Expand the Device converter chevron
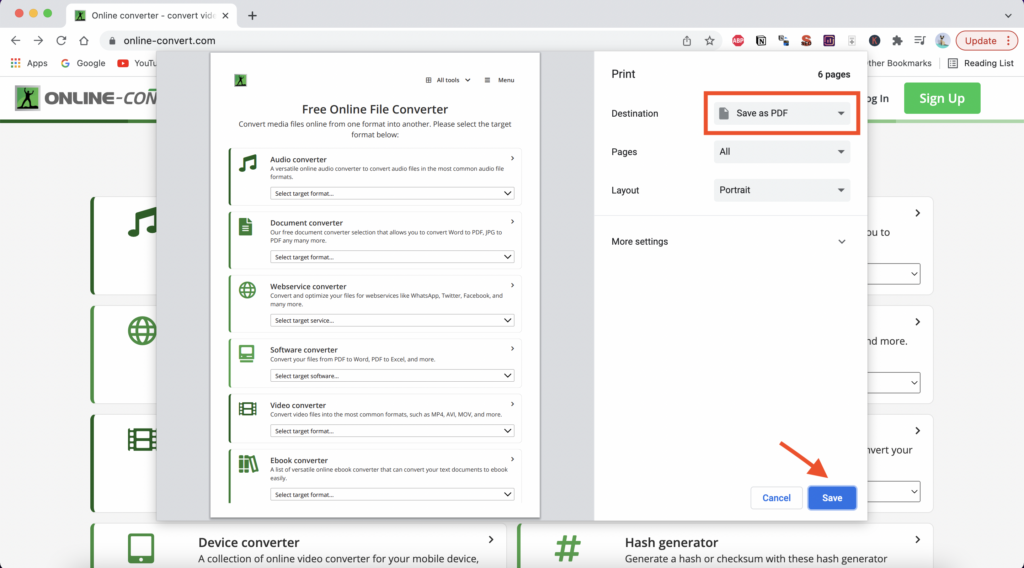 point(490,540)
